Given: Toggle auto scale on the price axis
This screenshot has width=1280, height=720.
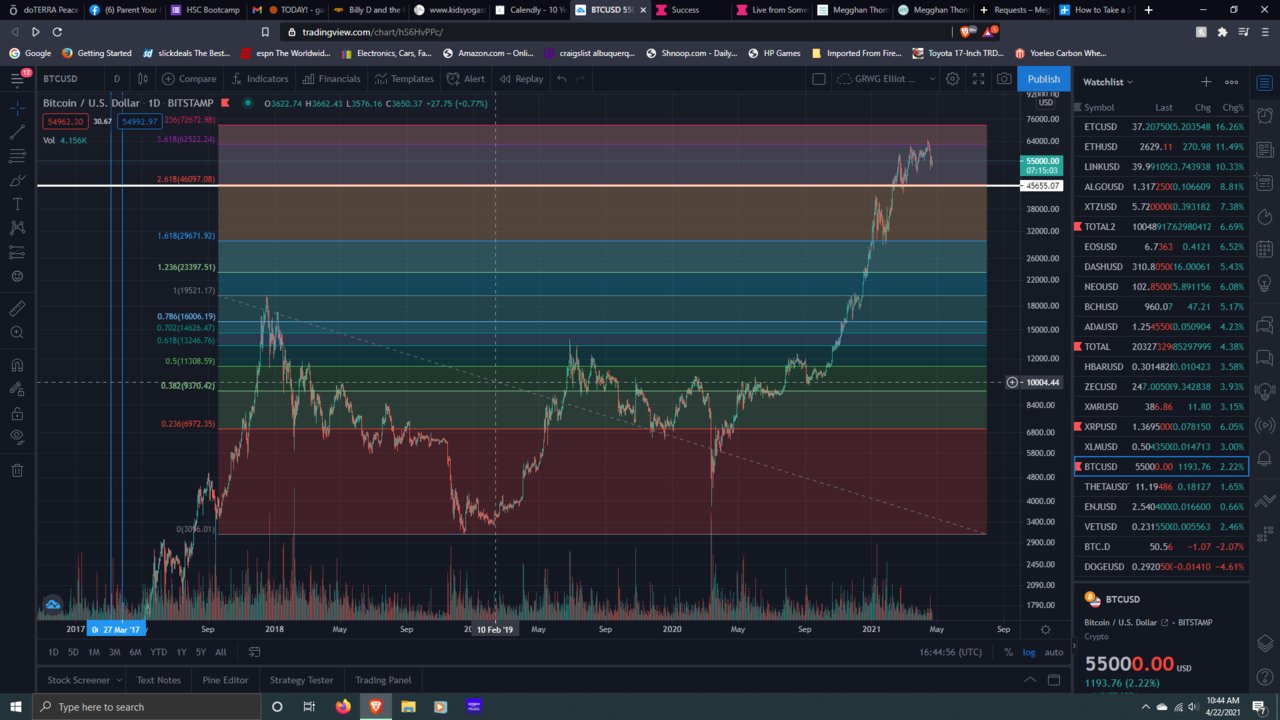Looking at the screenshot, I should click(x=1054, y=652).
